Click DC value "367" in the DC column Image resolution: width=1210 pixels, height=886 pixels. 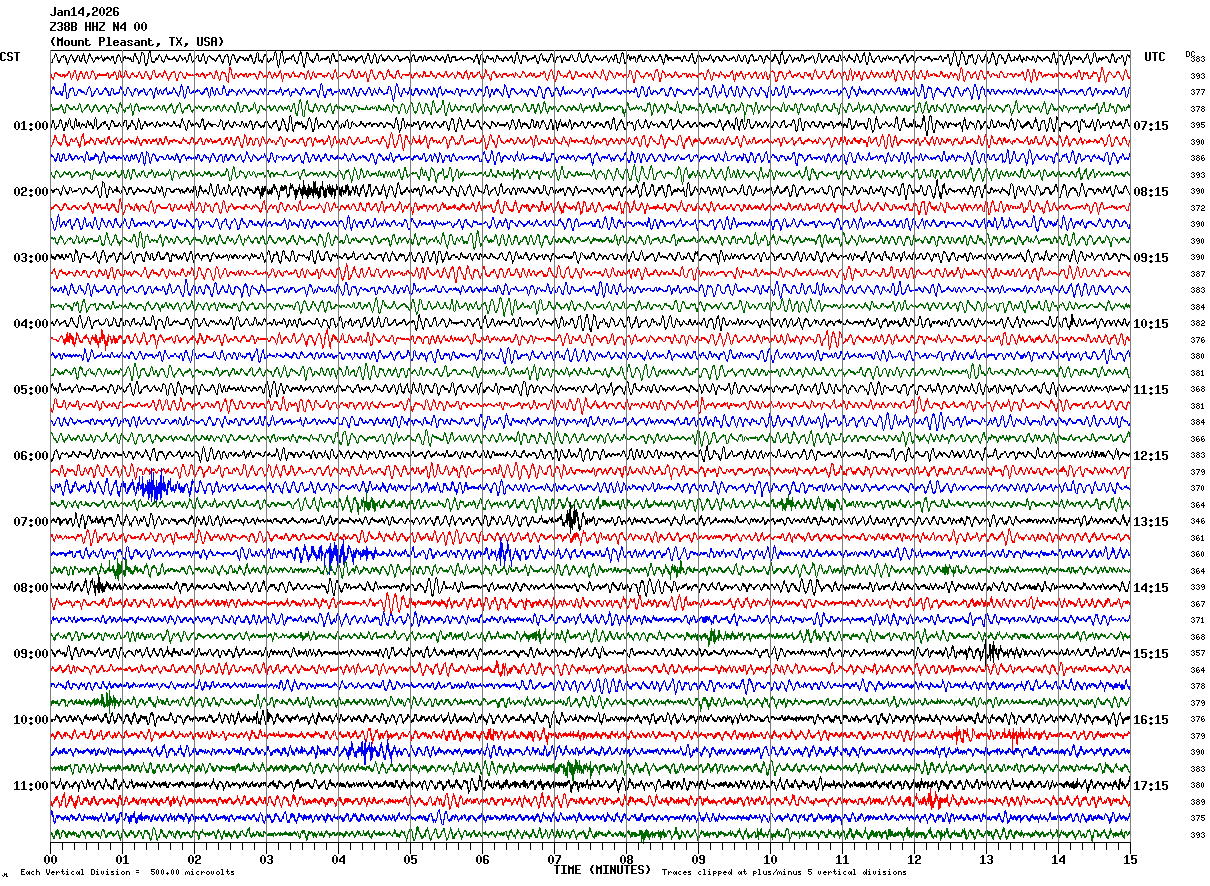1197,604
